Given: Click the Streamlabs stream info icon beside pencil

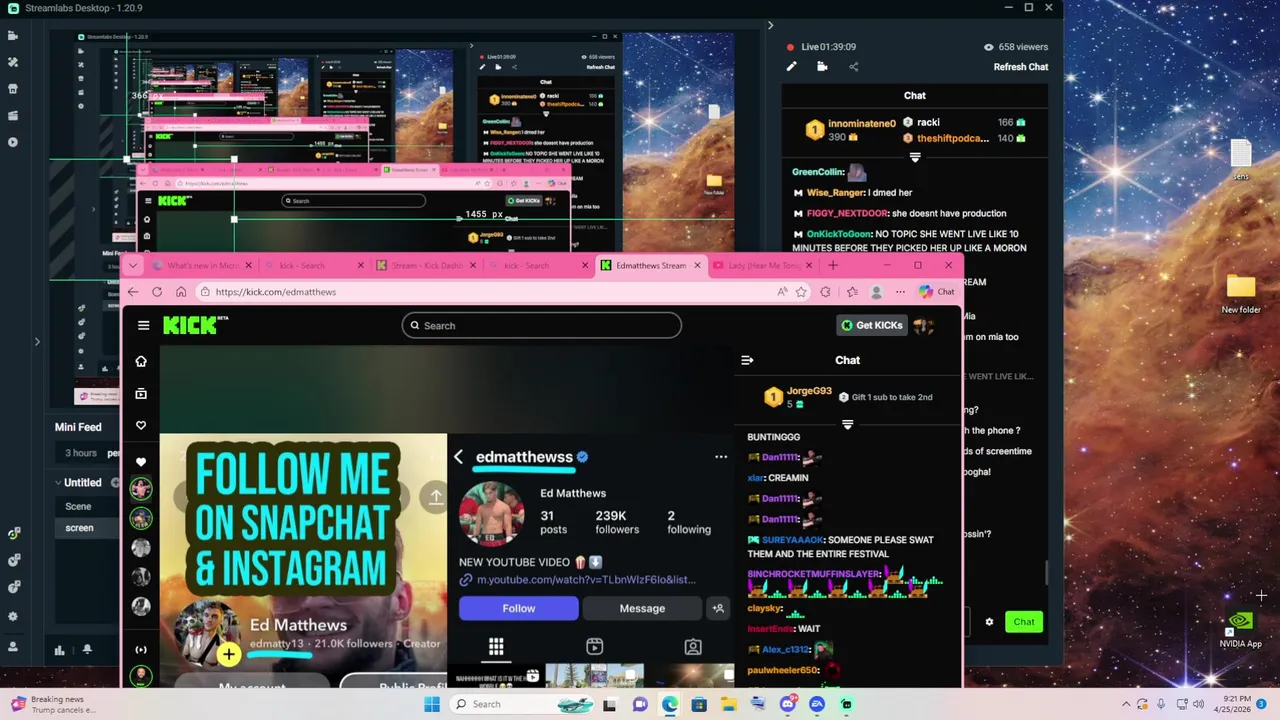Looking at the screenshot, I should click(822, 67).
